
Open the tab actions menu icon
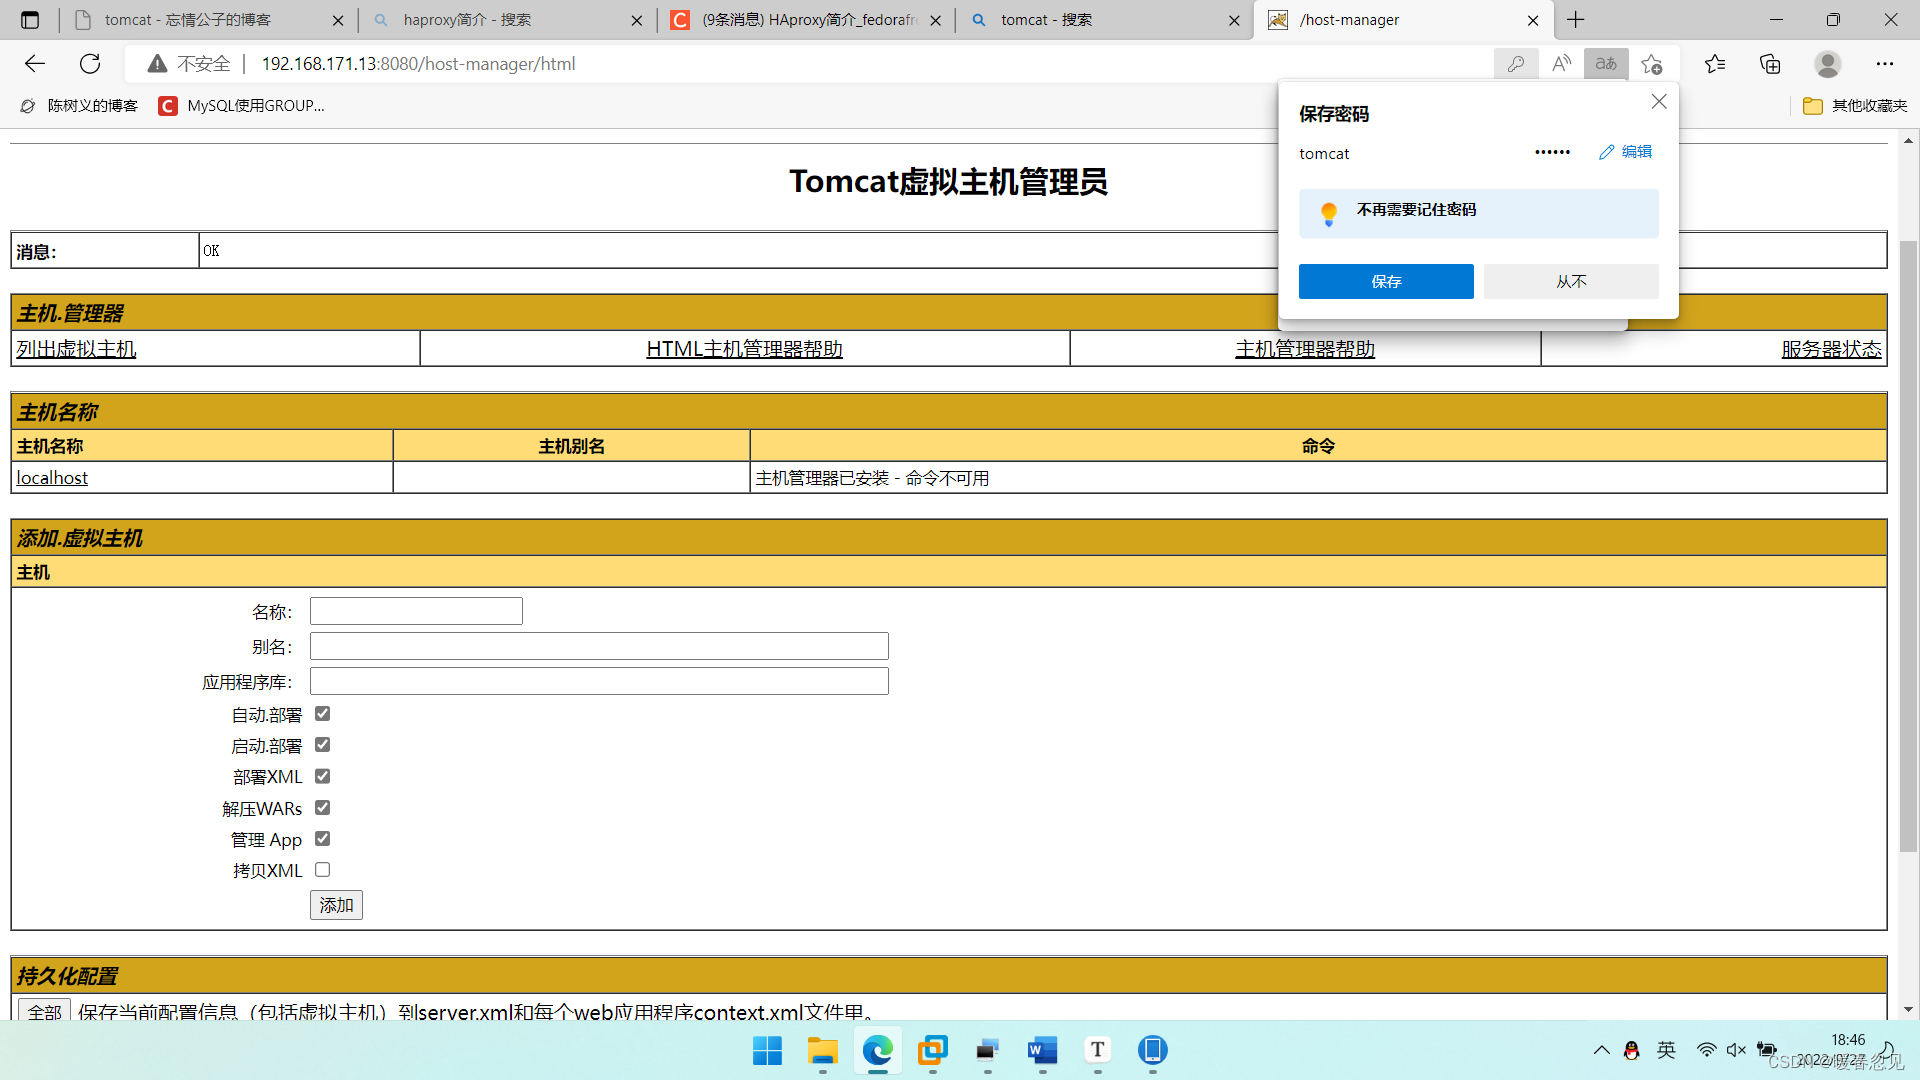tap(30, 20)
